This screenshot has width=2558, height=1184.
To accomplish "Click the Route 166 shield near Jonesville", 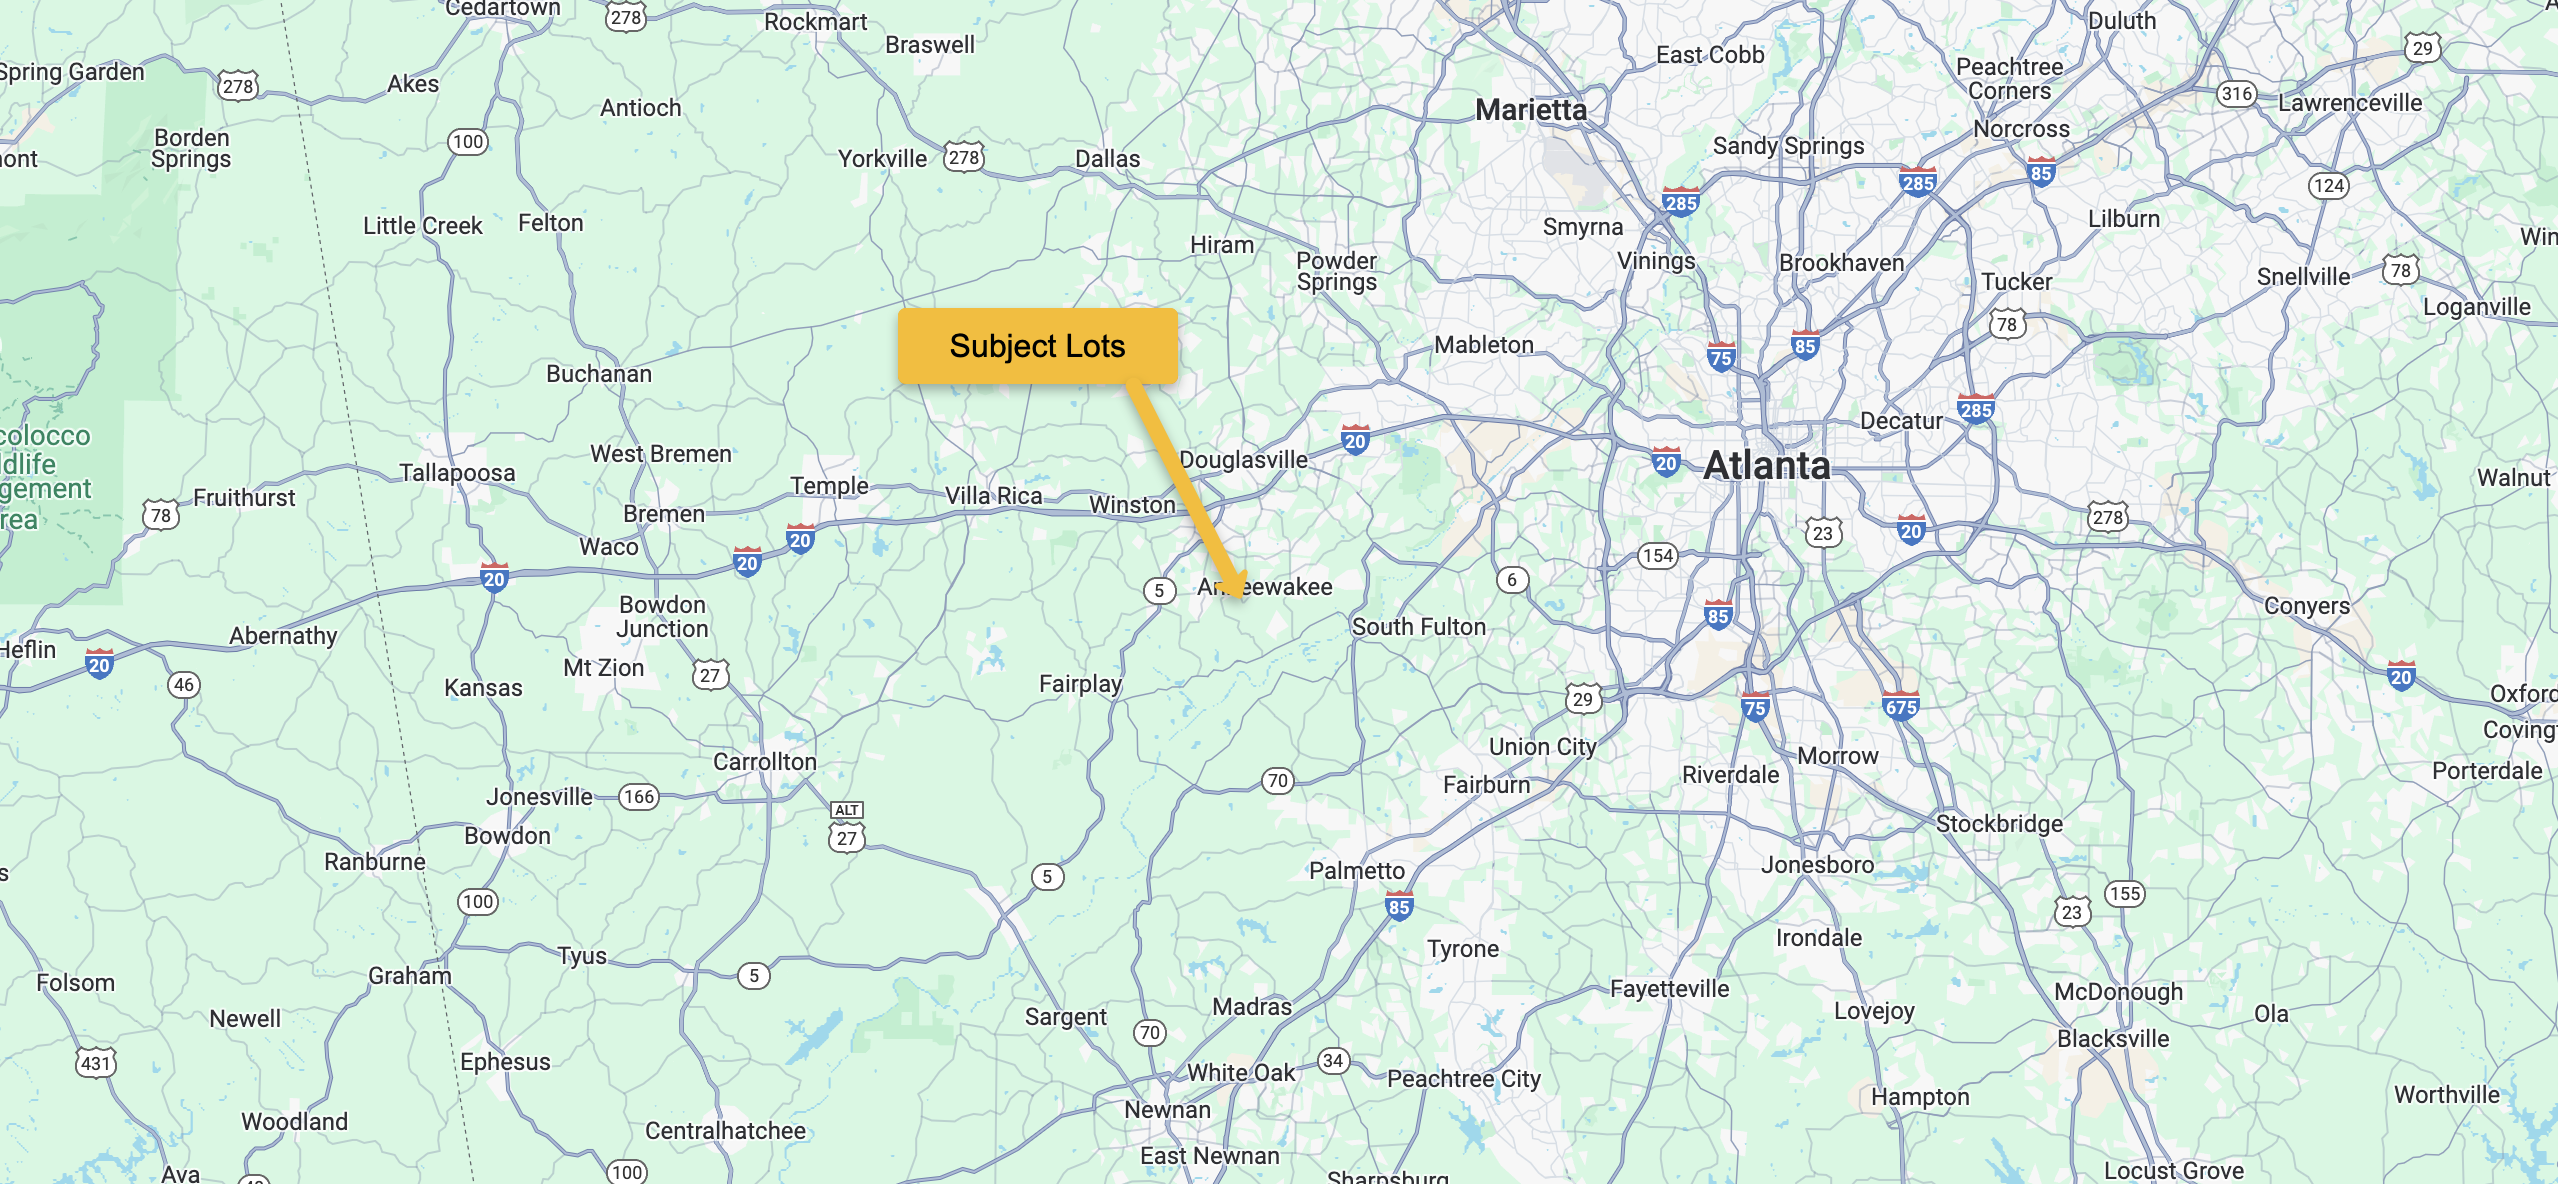I will [639, 797].
